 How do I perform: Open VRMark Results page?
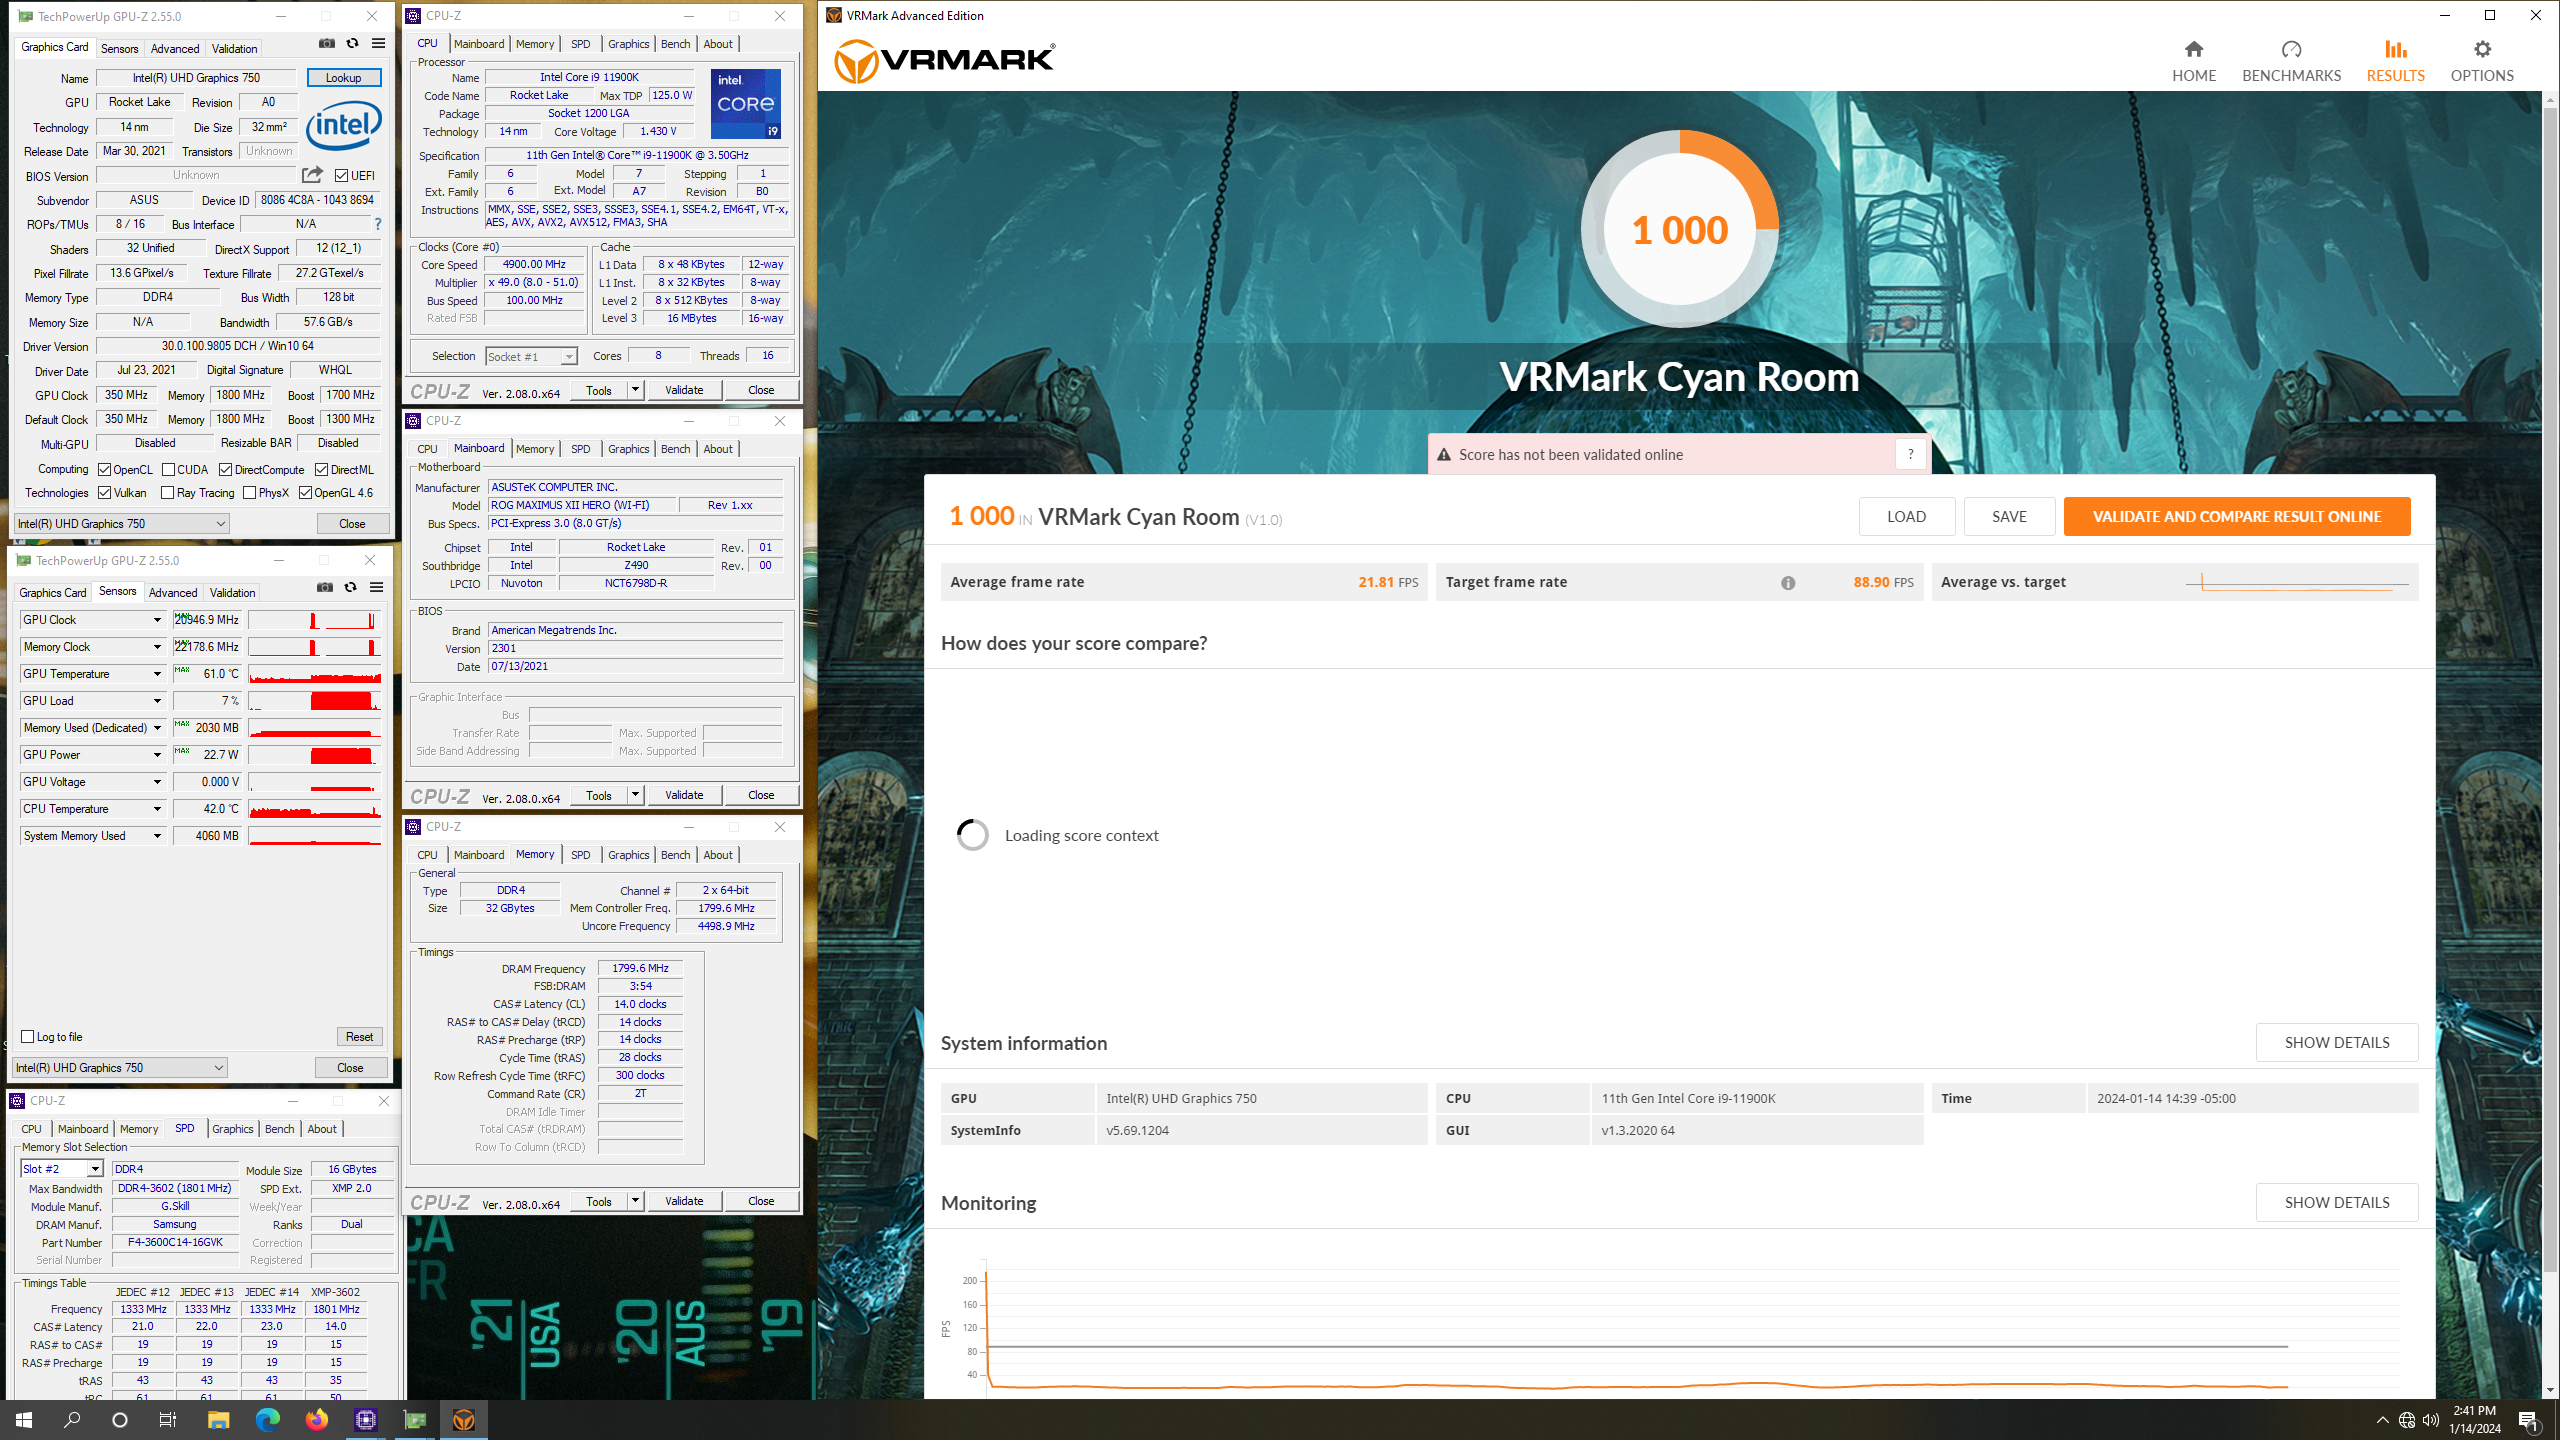[2395, 61]
